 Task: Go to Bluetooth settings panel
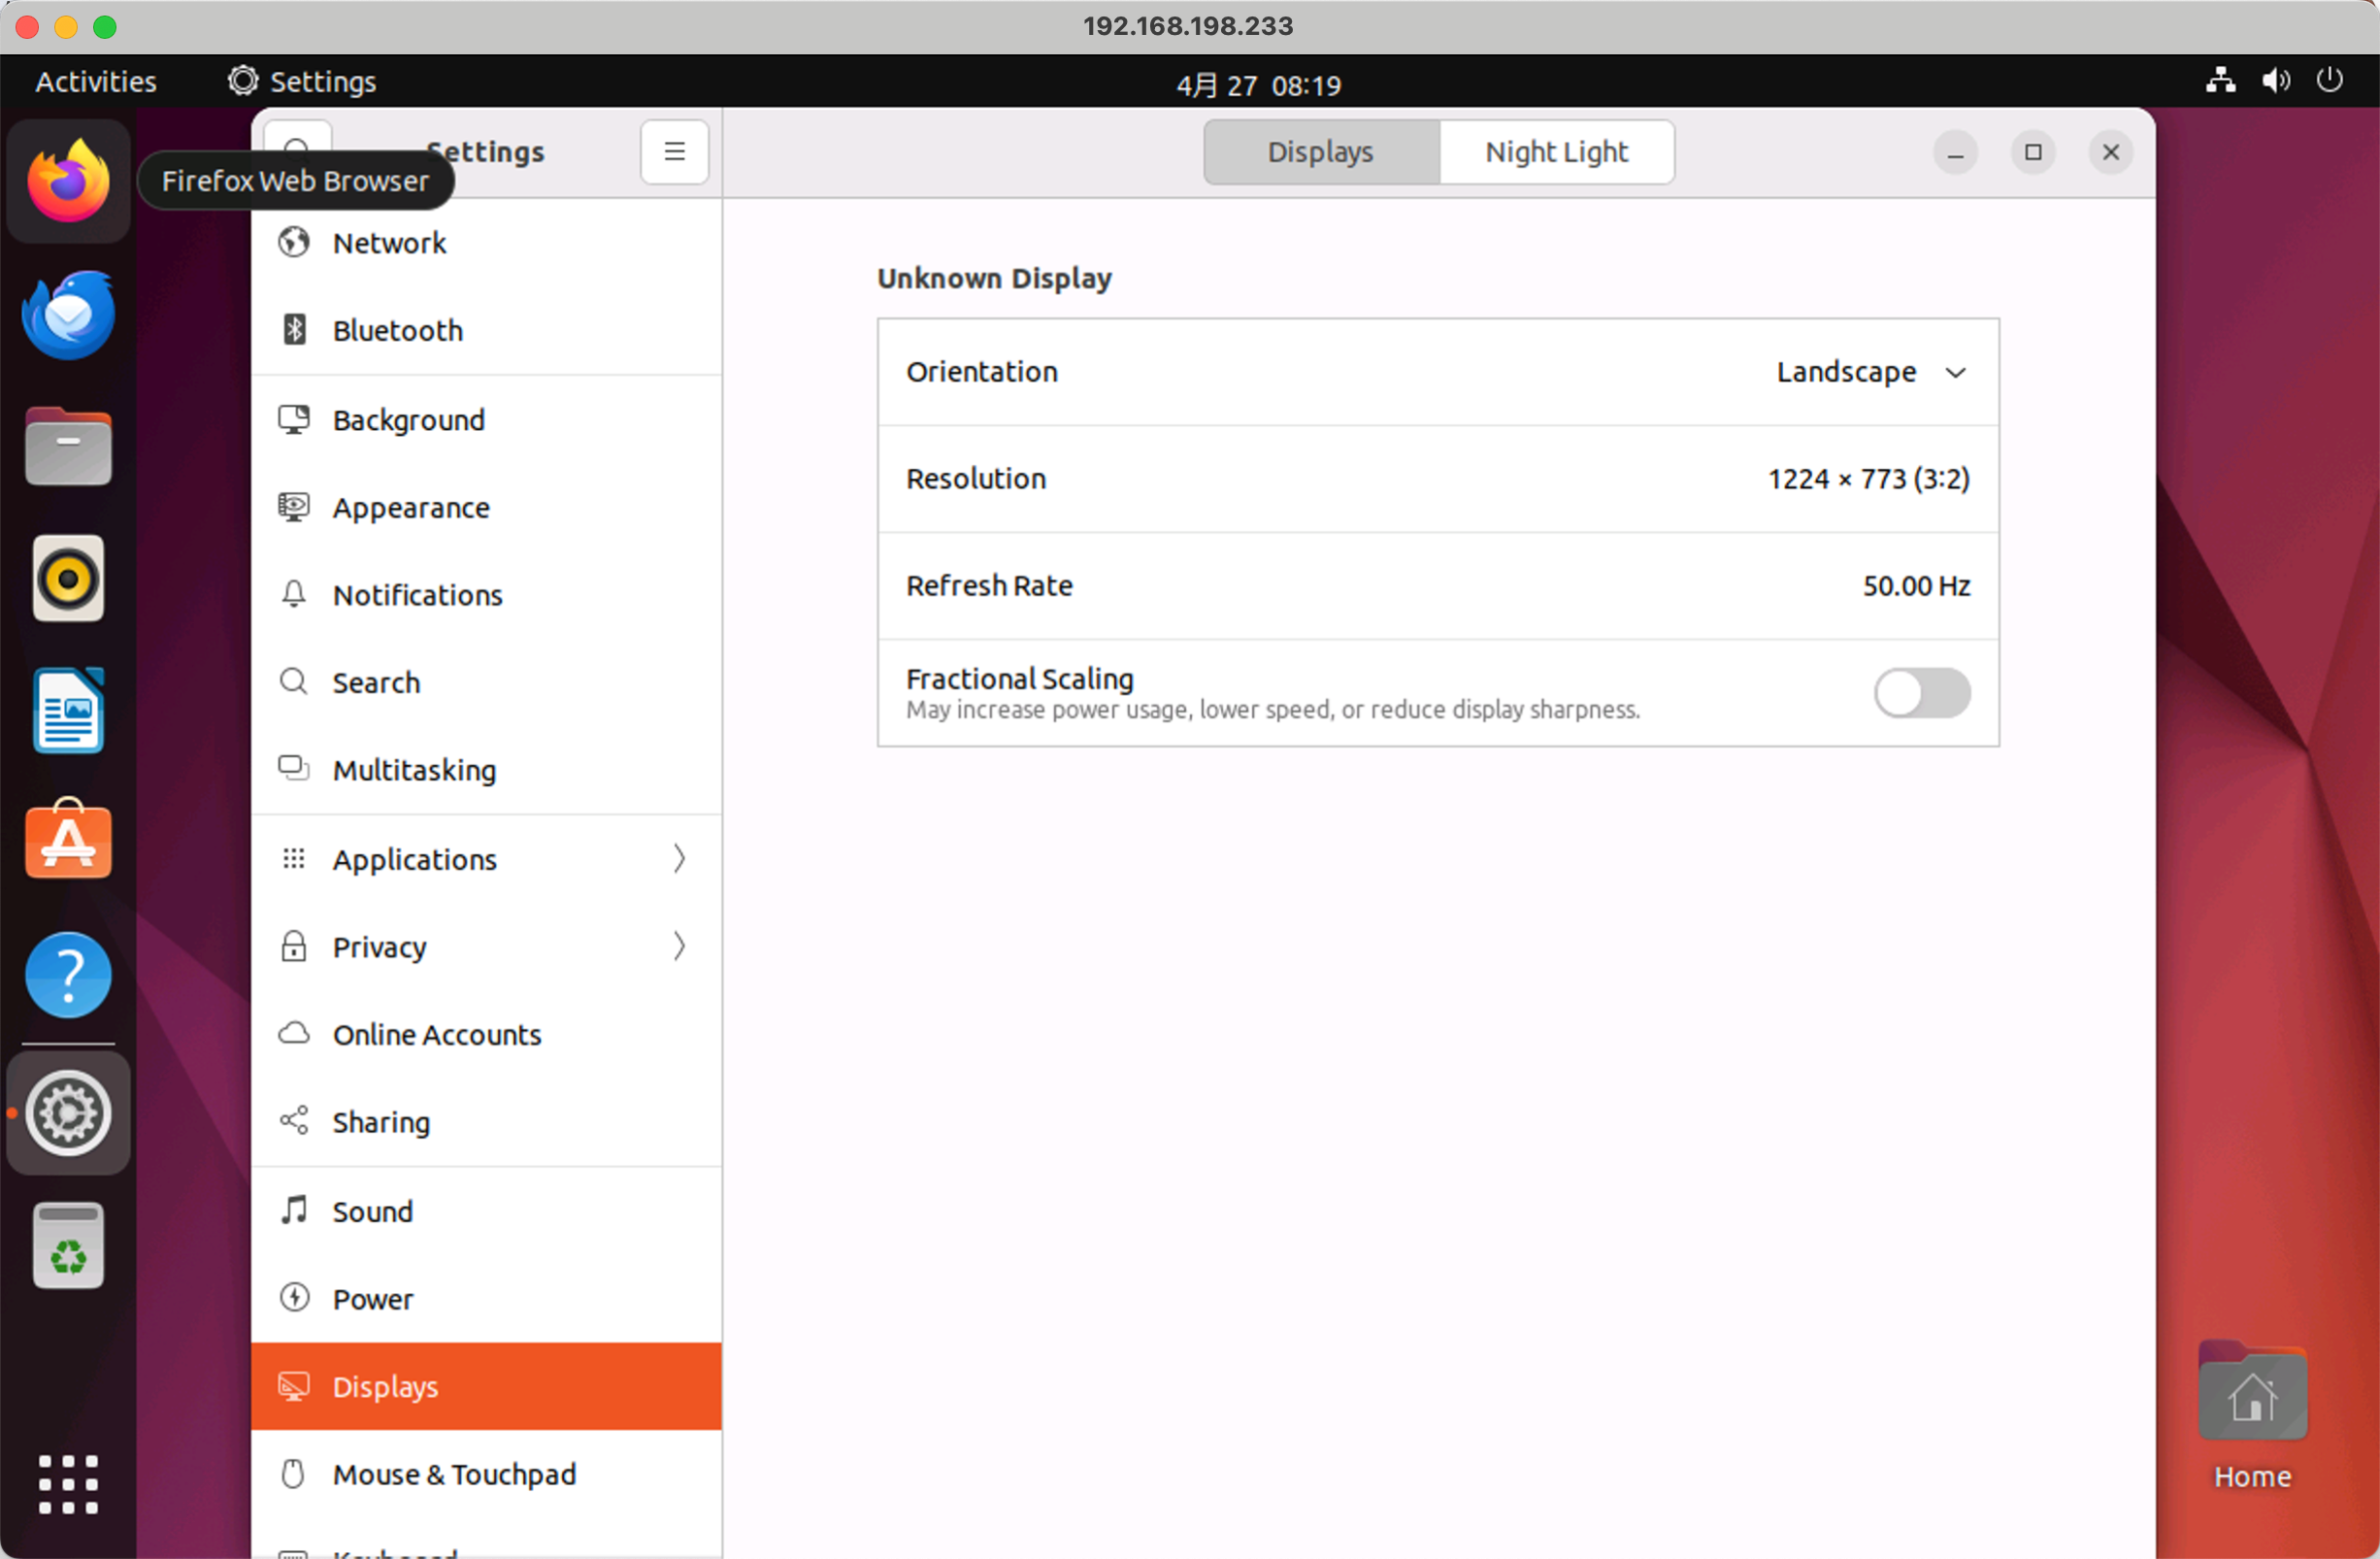398,331
